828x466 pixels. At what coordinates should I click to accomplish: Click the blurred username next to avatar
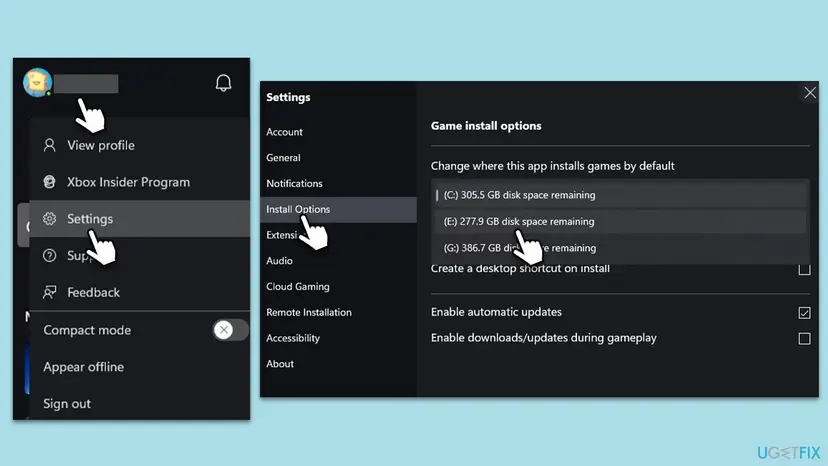pos(86,83)
